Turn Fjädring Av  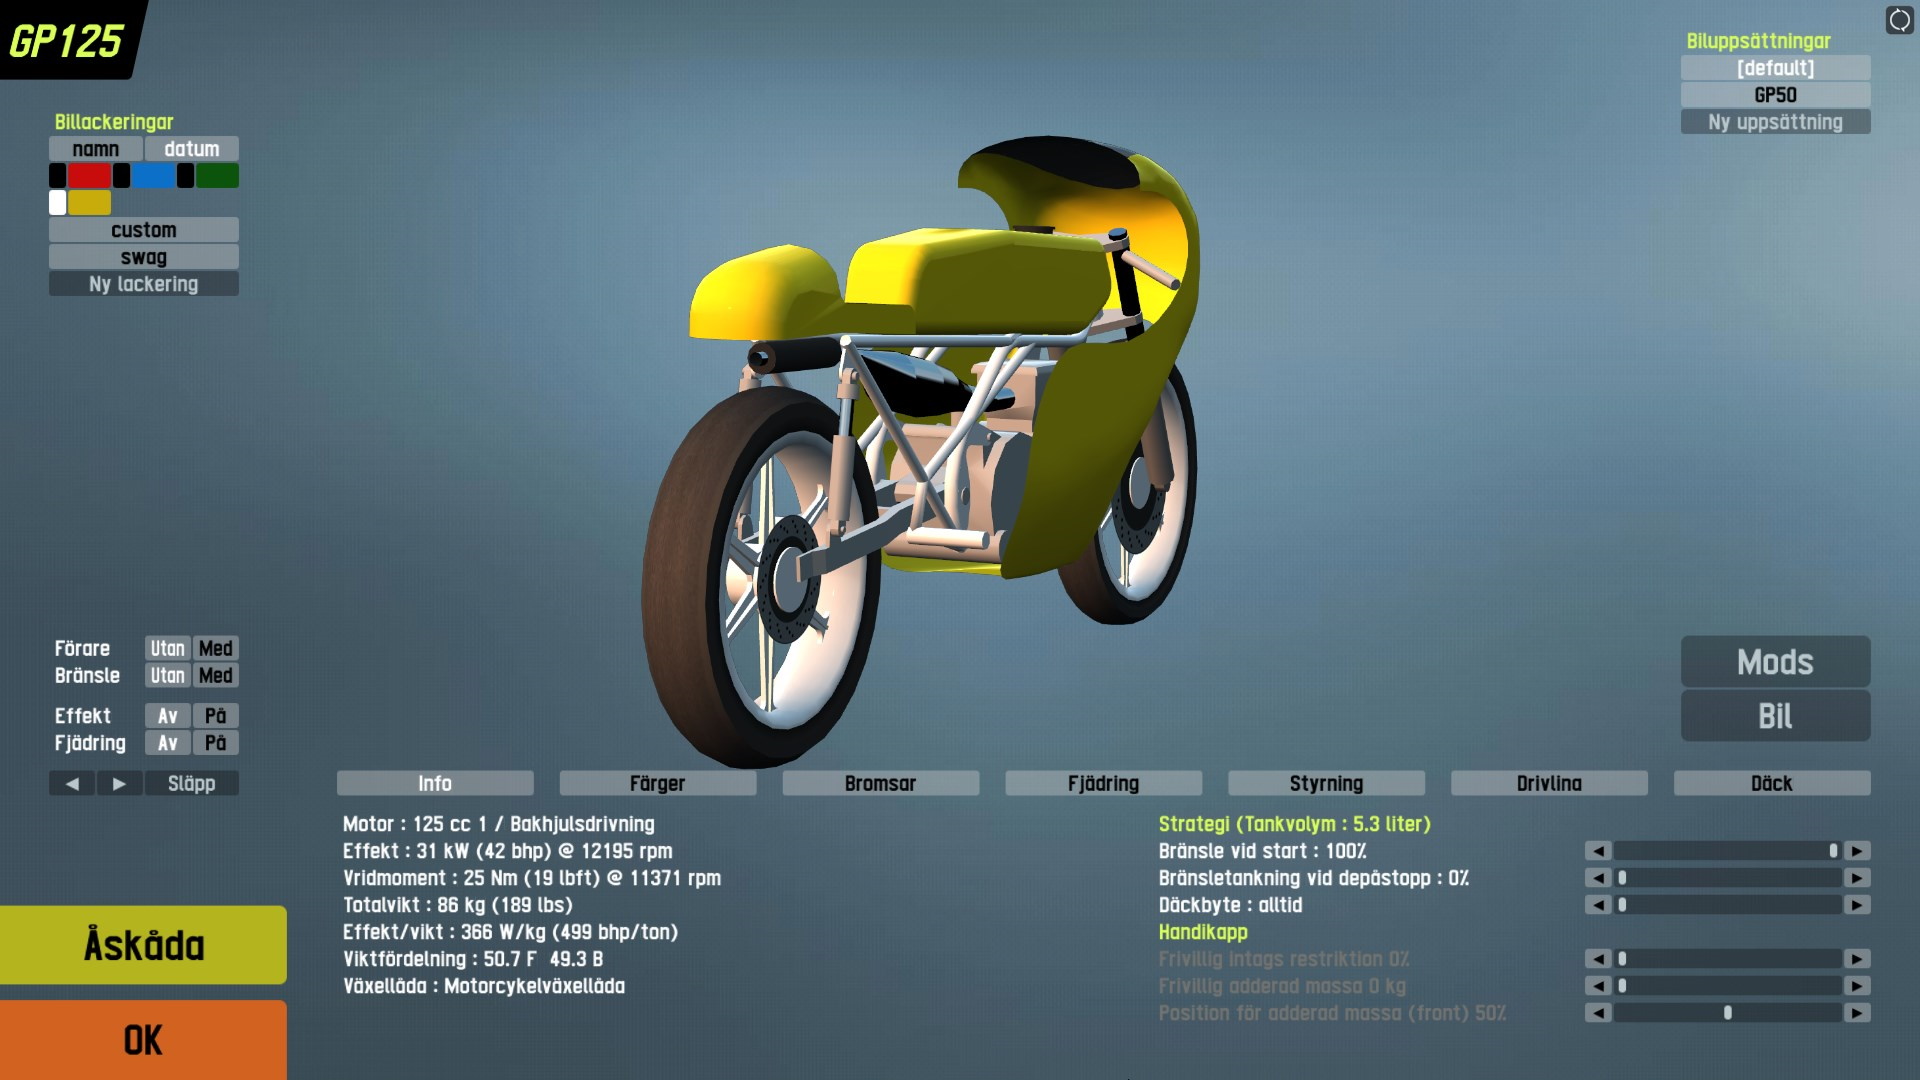coord(167,743)
